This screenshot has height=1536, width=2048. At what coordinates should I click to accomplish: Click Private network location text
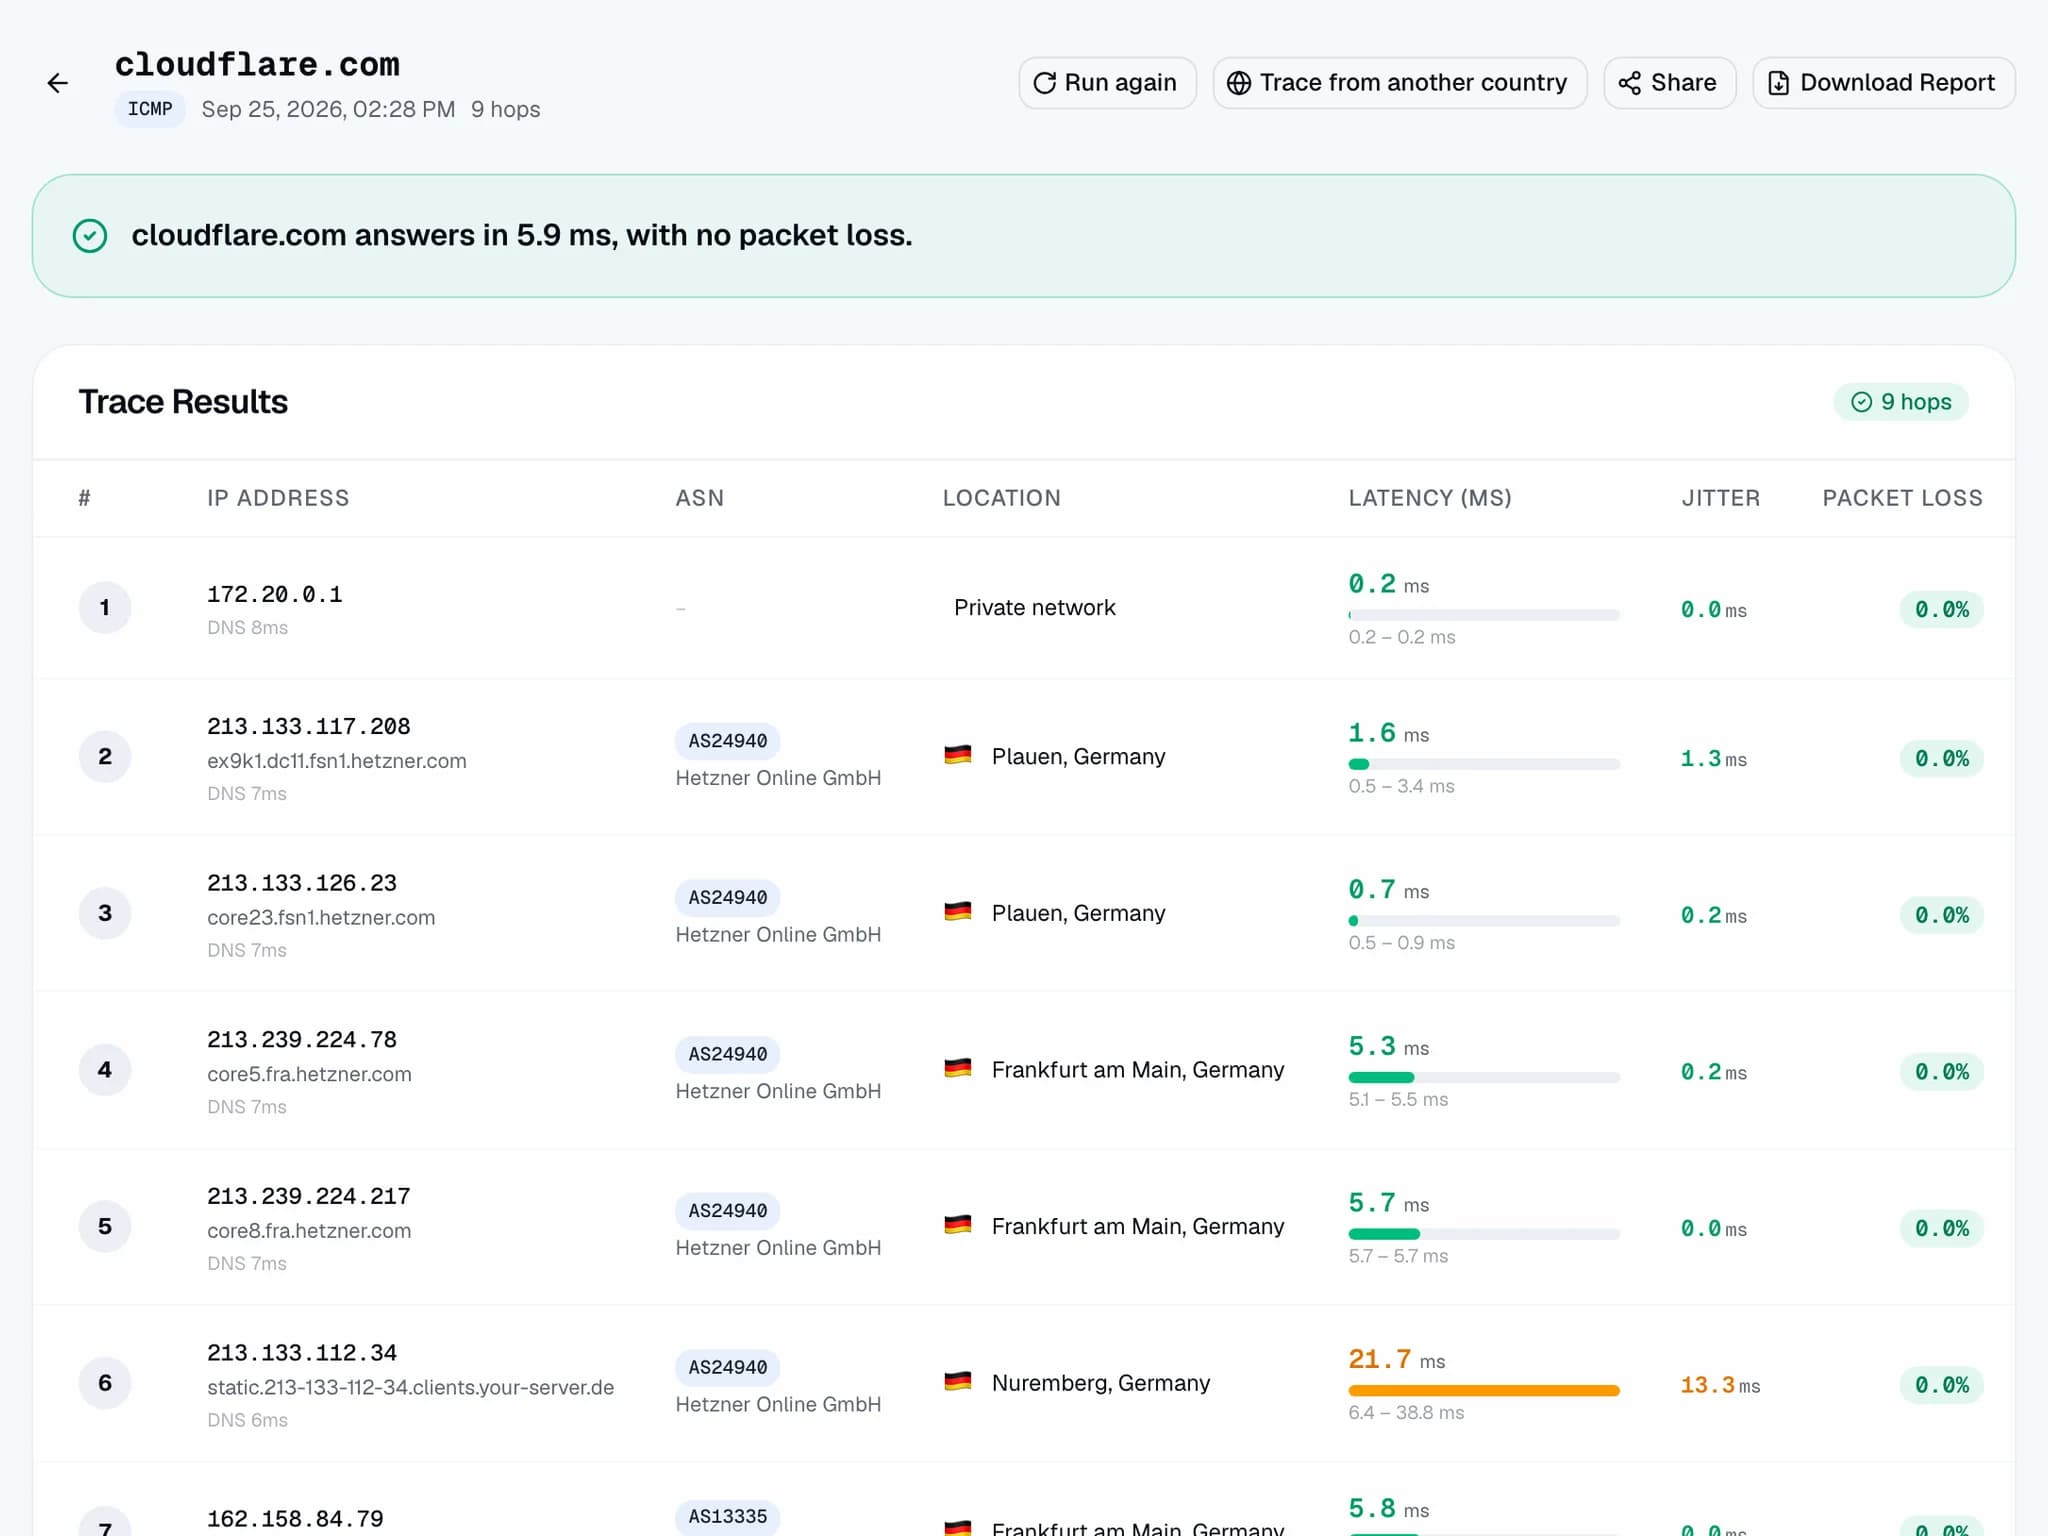click(1035, 608)
